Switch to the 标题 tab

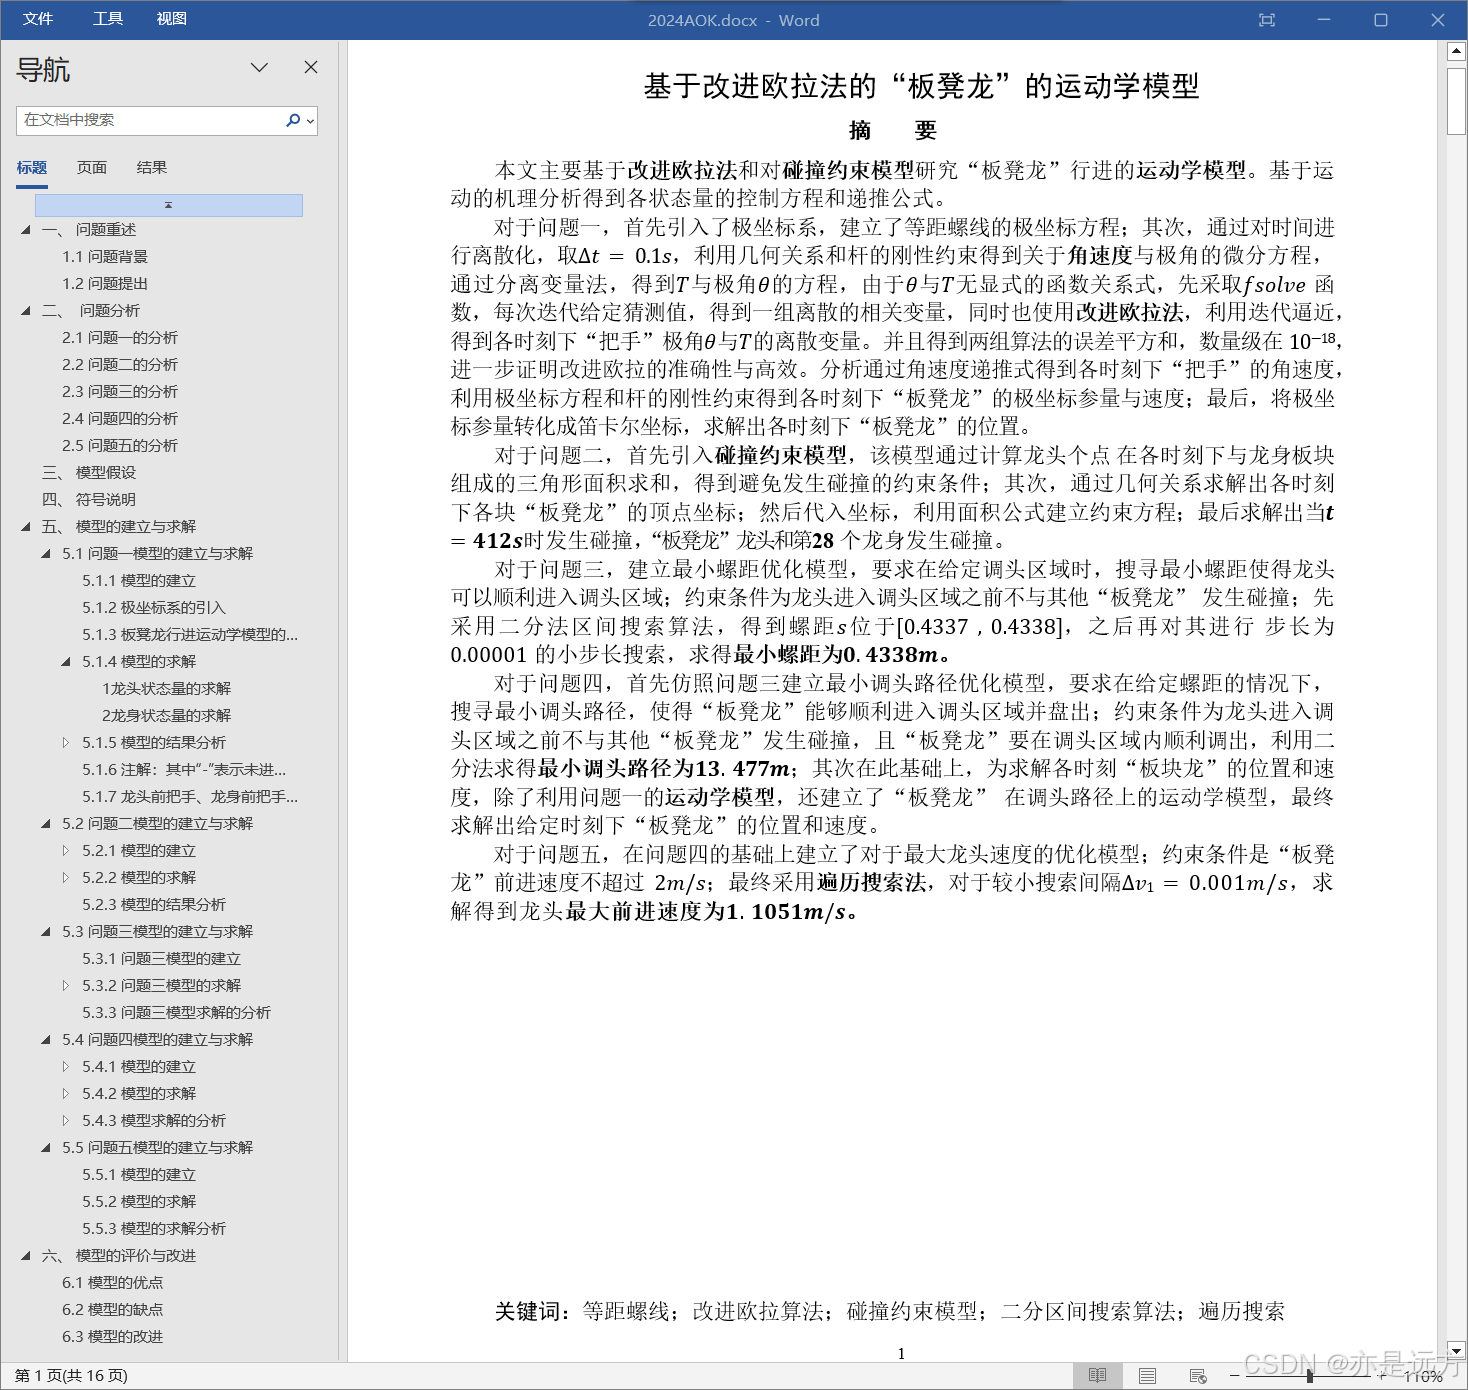(32, 168)
